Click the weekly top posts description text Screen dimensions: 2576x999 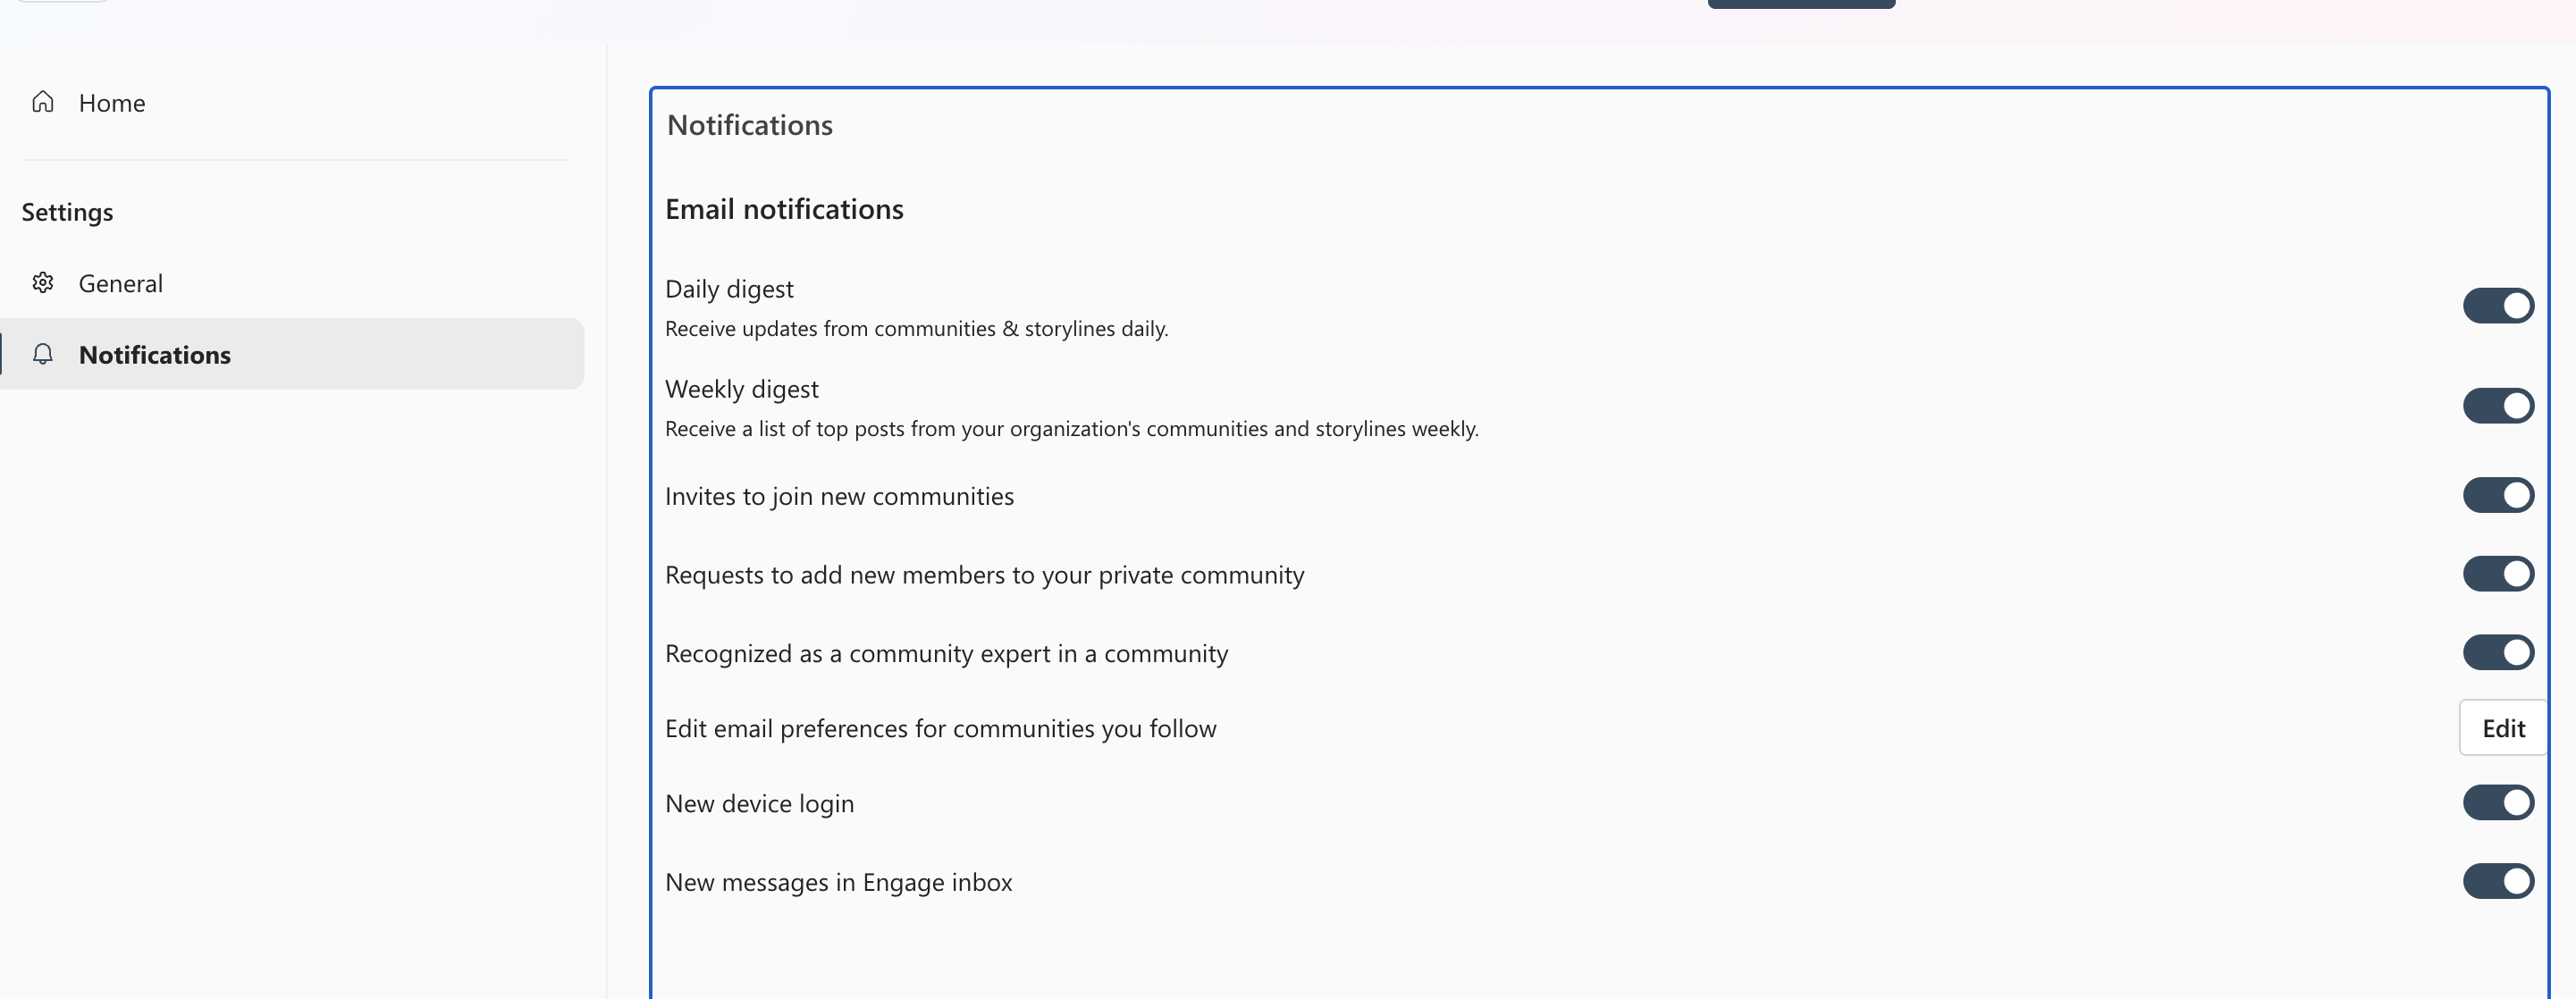[x=1071, y=428]
